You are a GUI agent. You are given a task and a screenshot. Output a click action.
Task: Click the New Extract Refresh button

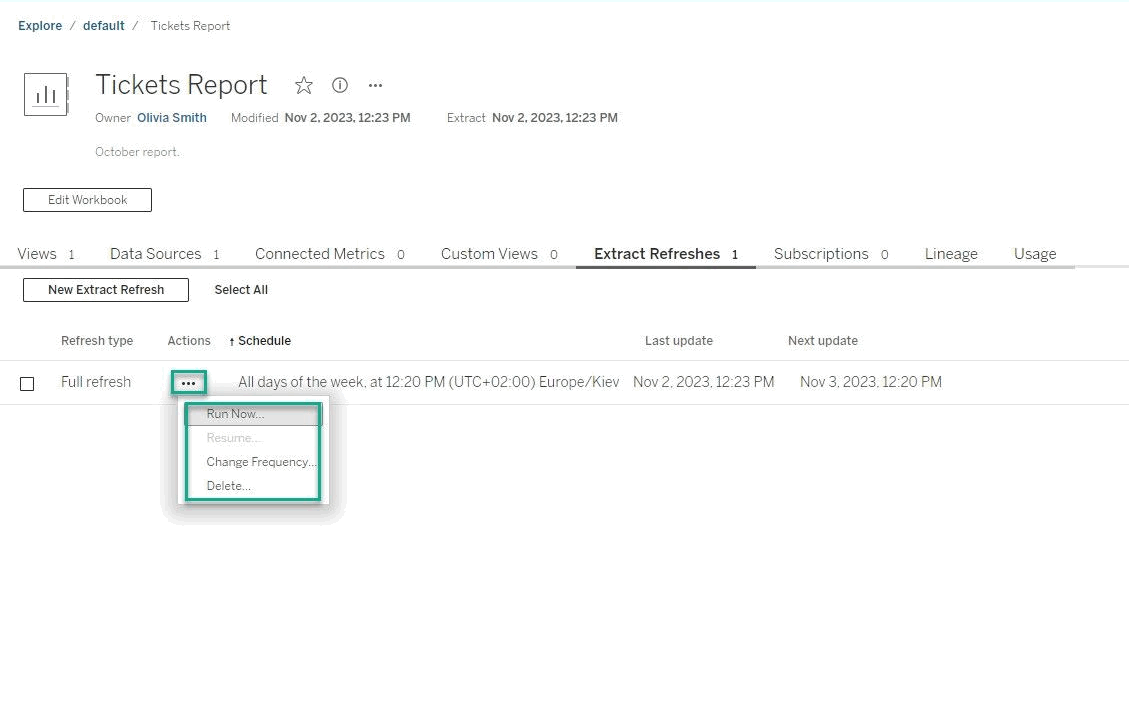pos(106,290)
